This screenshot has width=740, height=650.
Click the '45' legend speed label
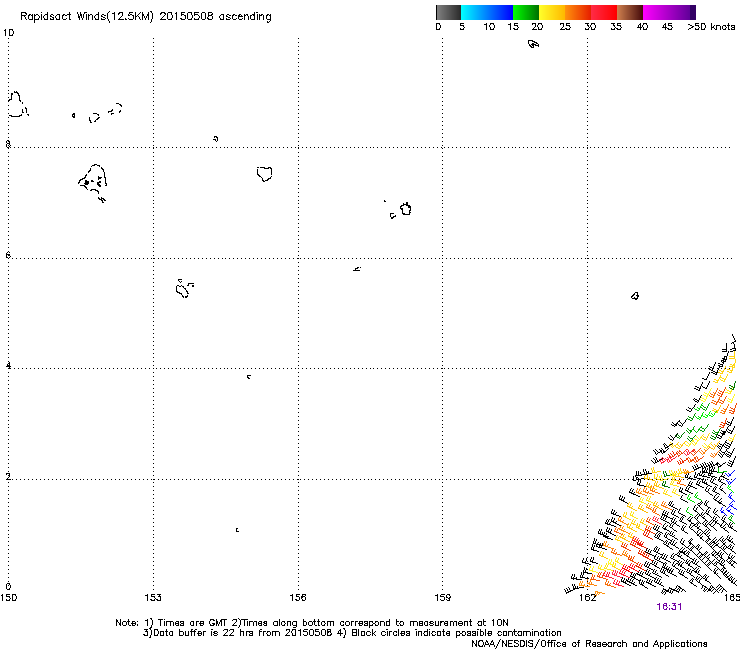coord(667,27)
